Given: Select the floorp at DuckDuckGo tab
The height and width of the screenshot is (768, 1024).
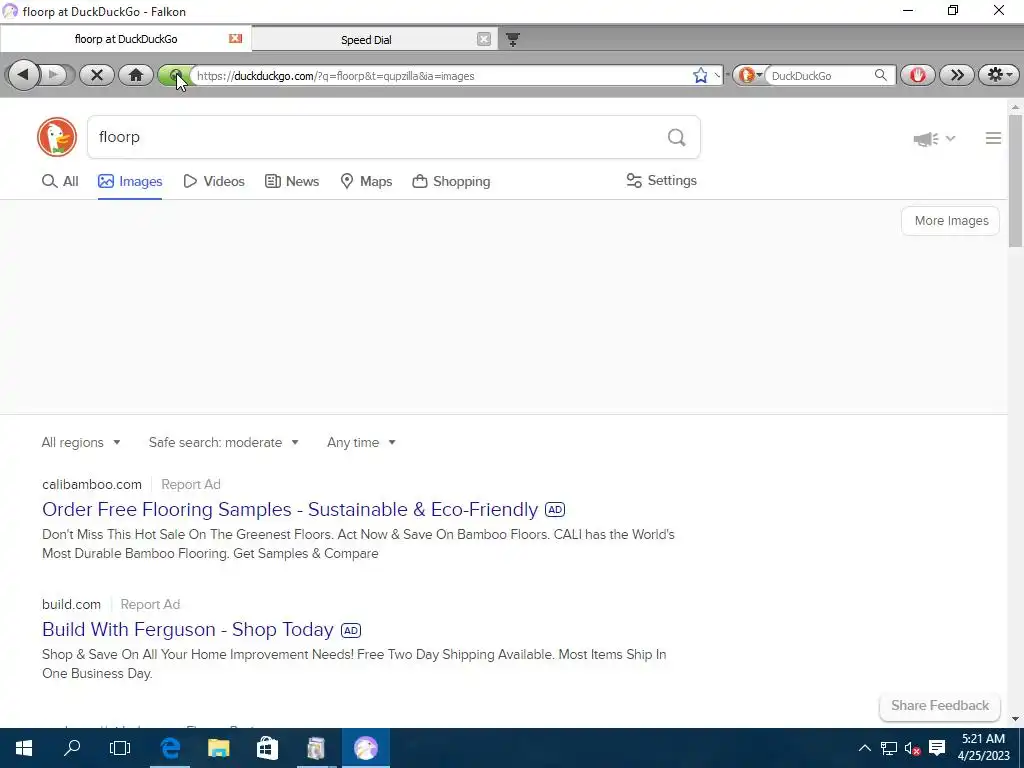Looking at the screenshot, I should (x=126, y=39).
